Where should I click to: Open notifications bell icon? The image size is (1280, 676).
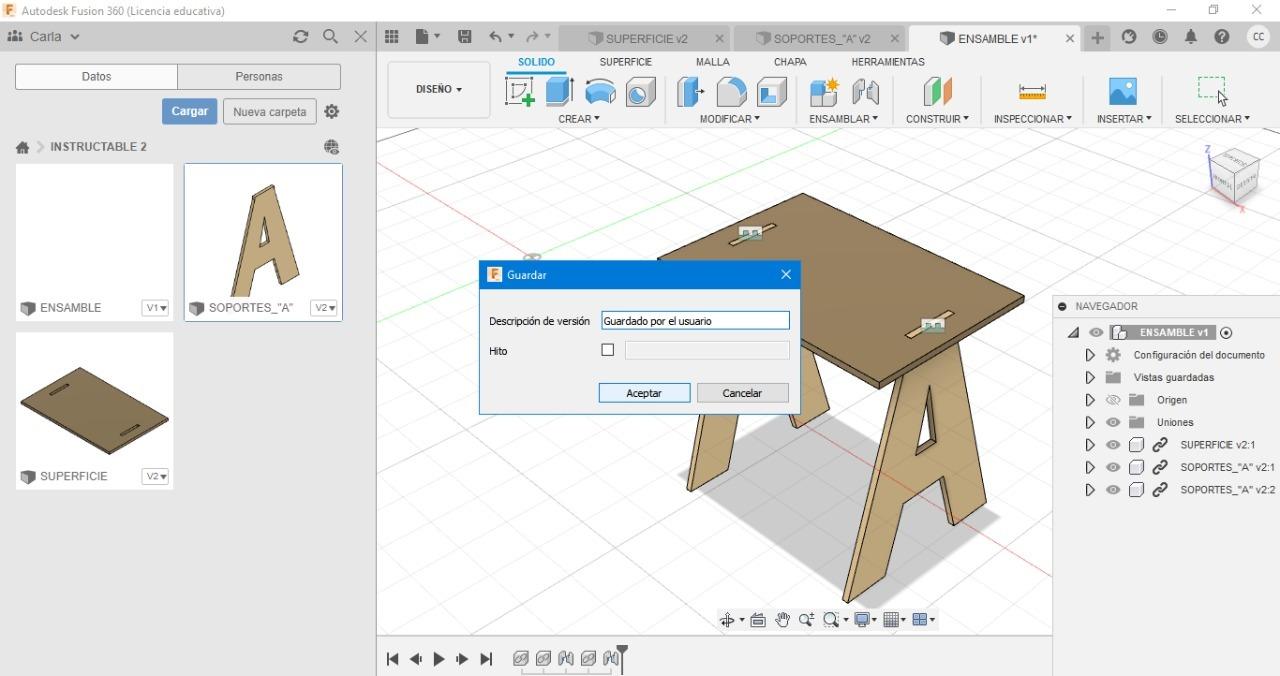(1191, 37)
